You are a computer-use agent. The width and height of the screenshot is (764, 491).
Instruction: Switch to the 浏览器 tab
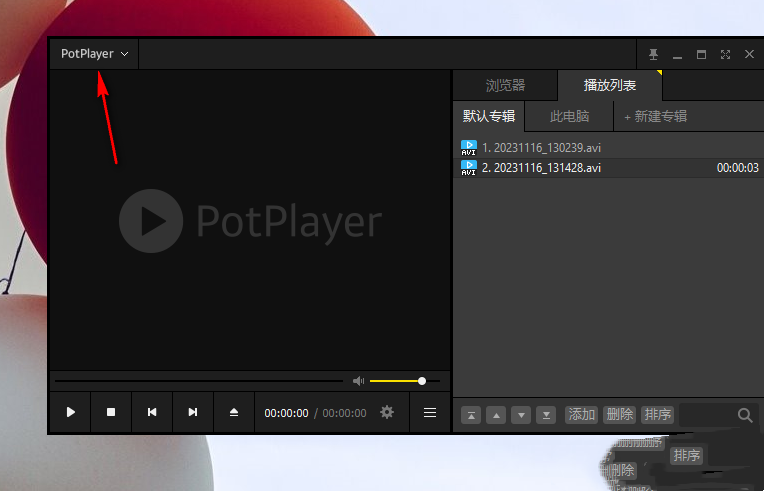pos(505,85)
